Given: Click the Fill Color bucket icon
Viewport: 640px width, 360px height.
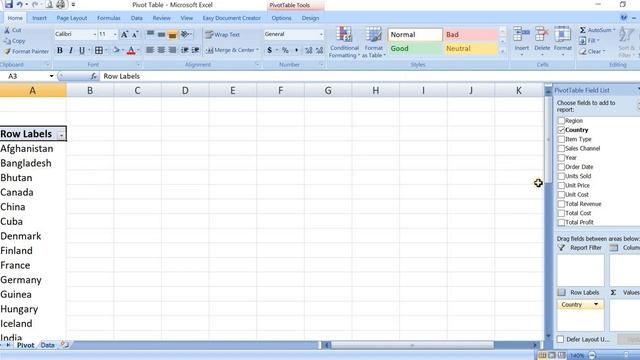Looking at the screenshot, I should click(116, 50).
